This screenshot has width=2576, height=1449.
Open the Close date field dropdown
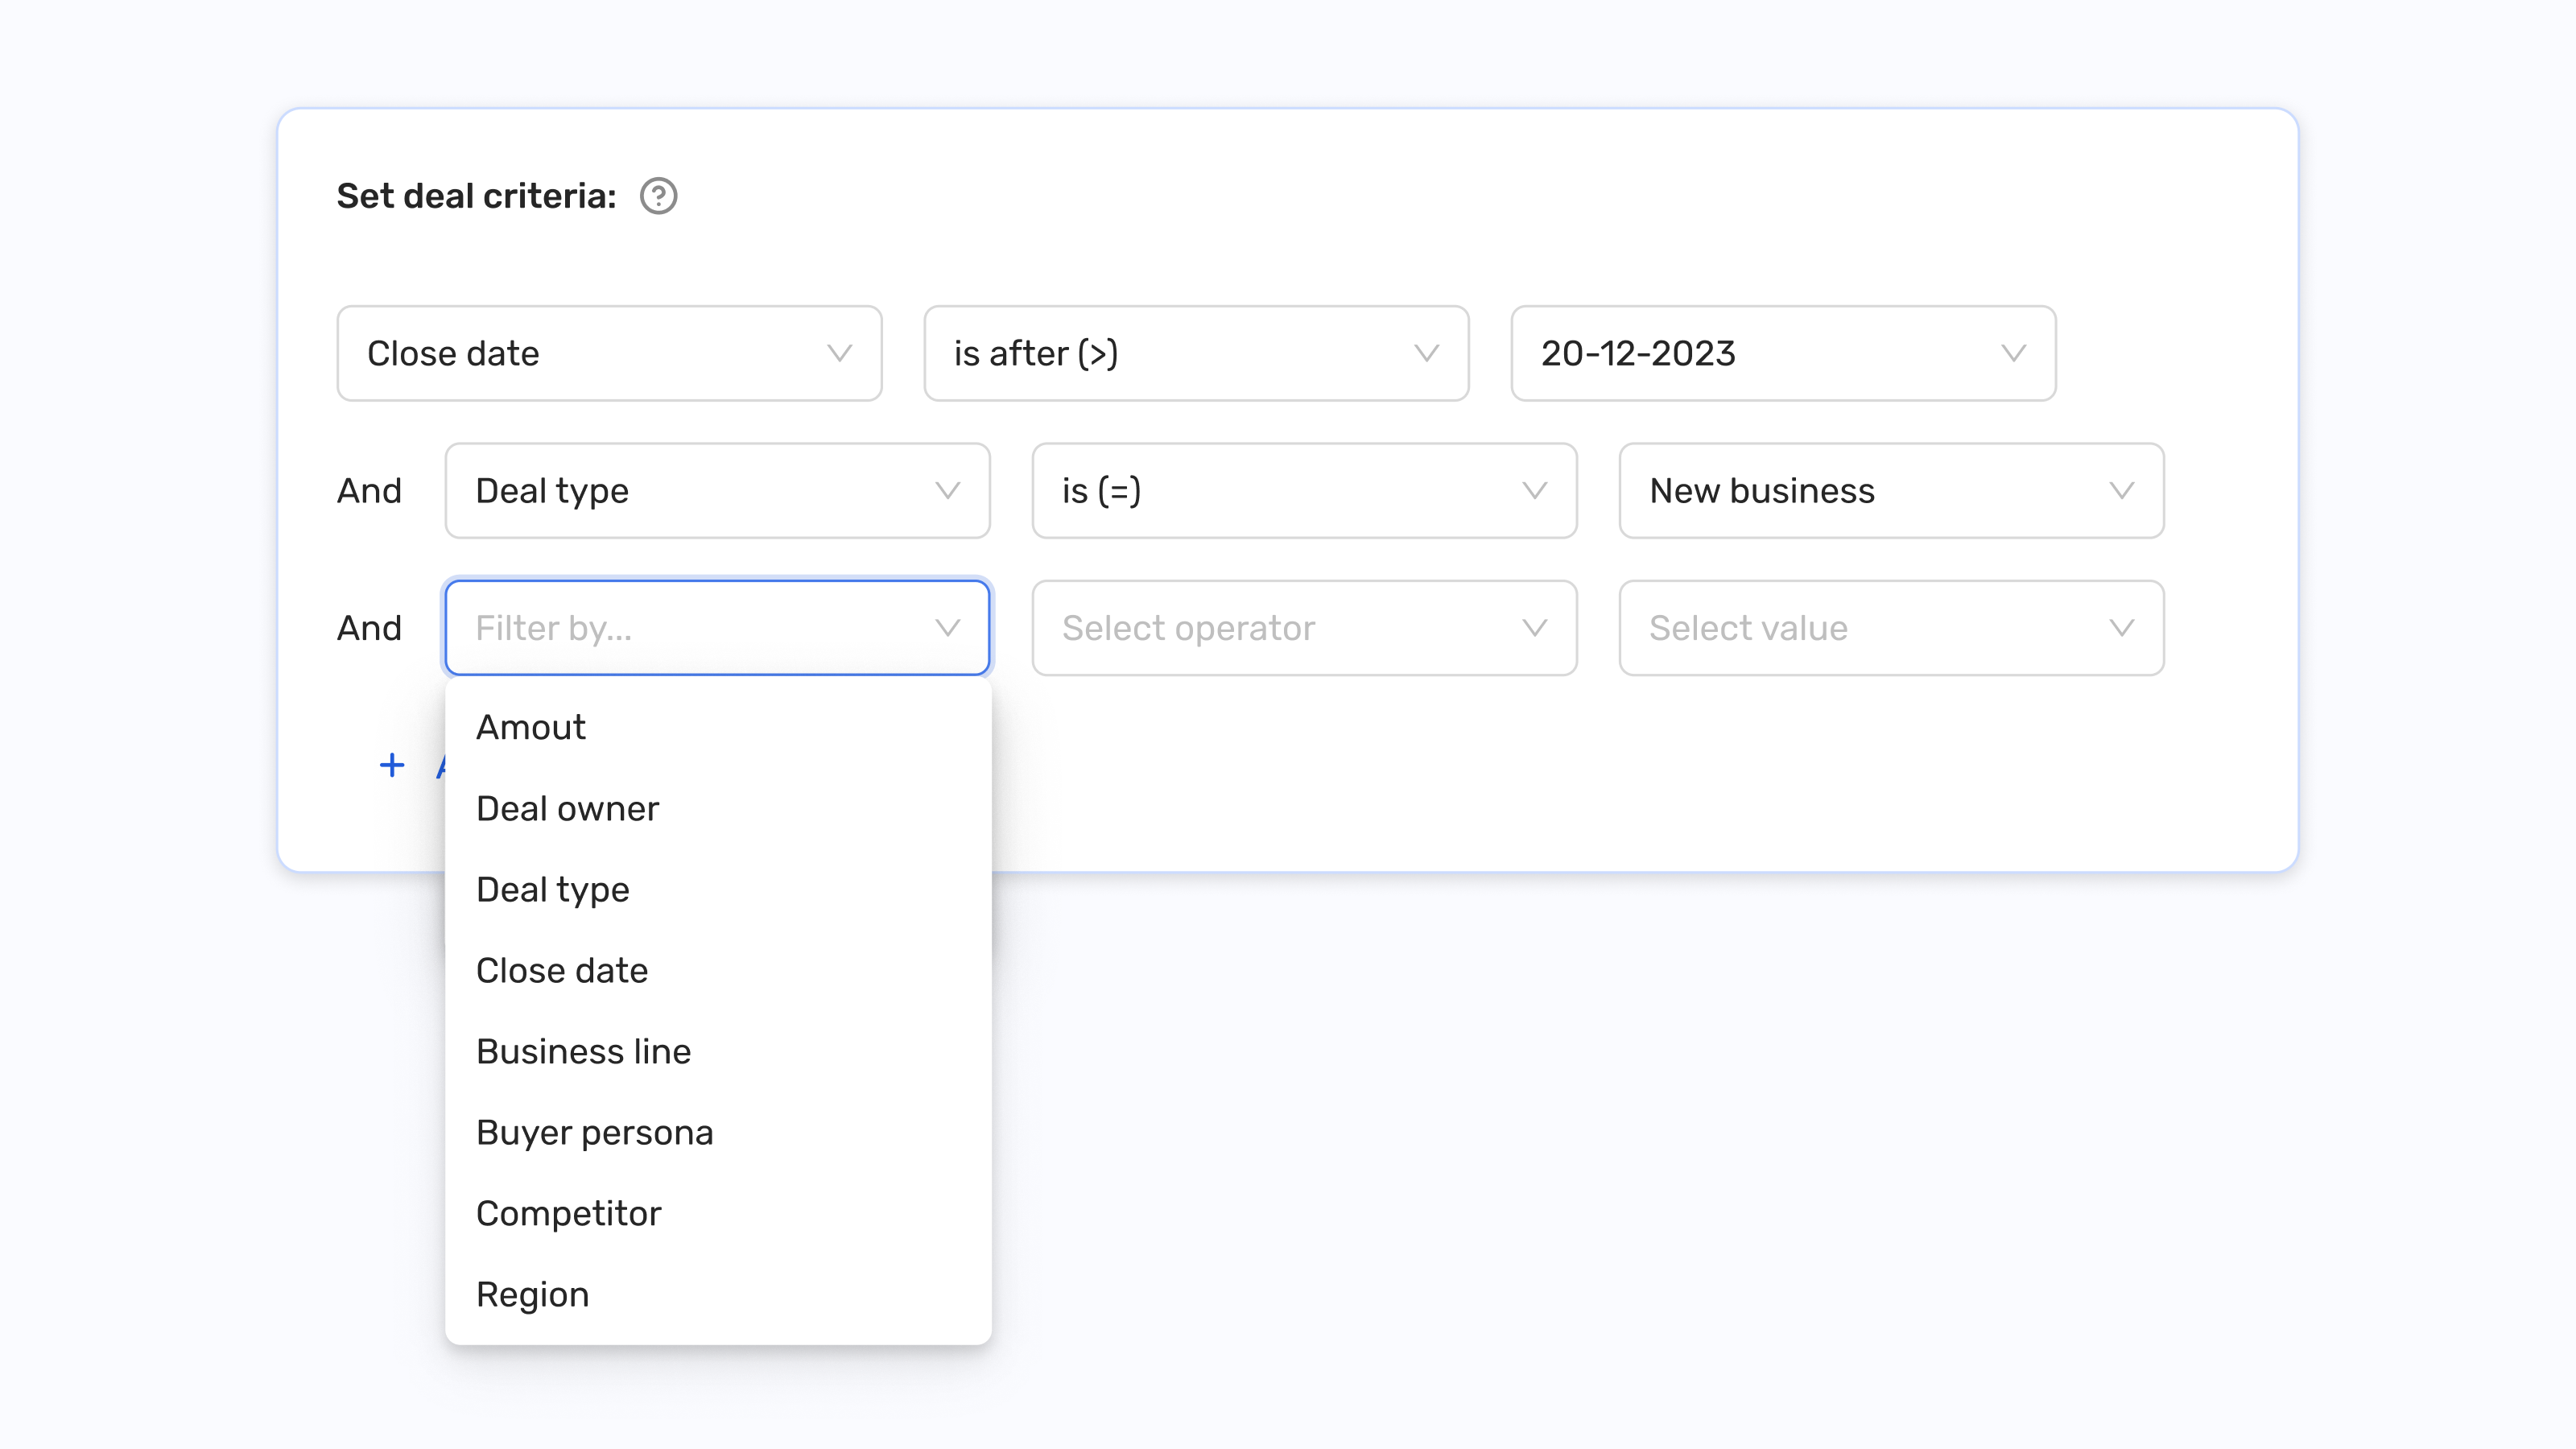tap(609, 353)
